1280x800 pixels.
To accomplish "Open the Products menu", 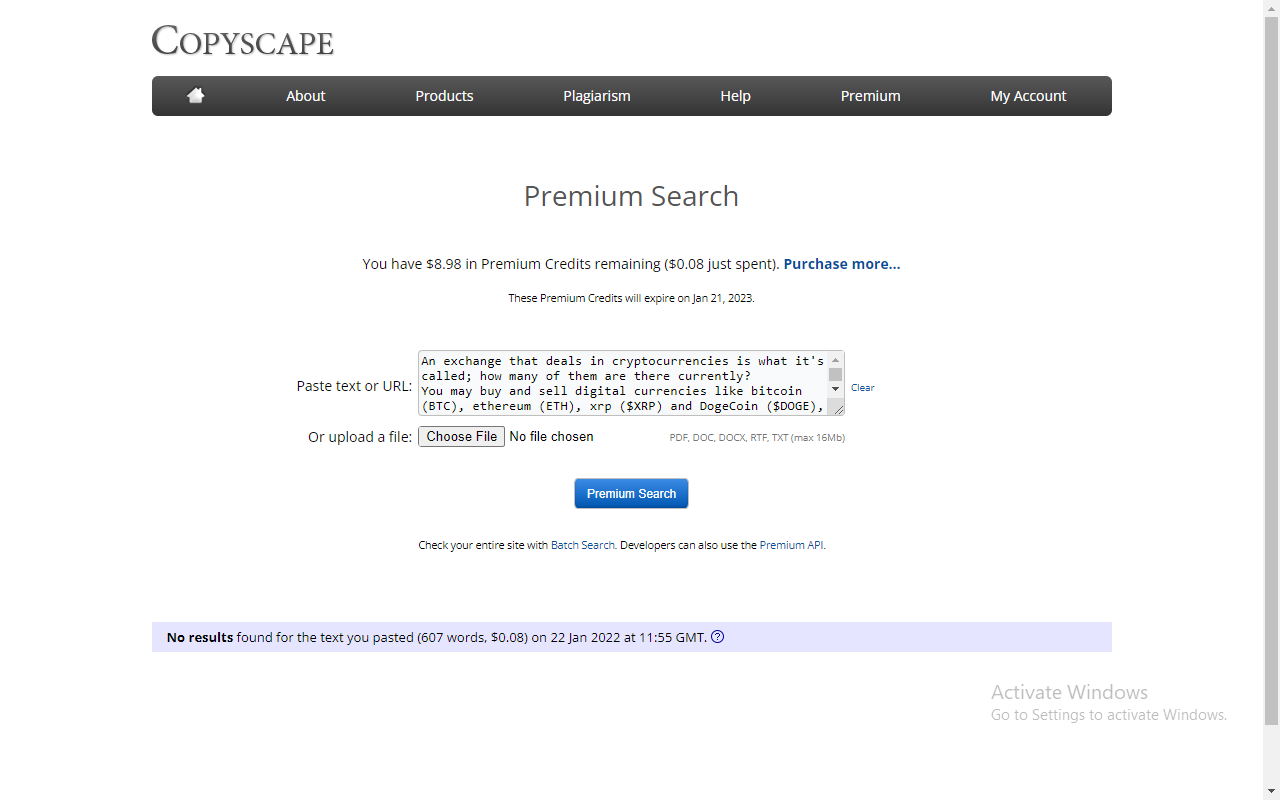I will coord(444,96).
